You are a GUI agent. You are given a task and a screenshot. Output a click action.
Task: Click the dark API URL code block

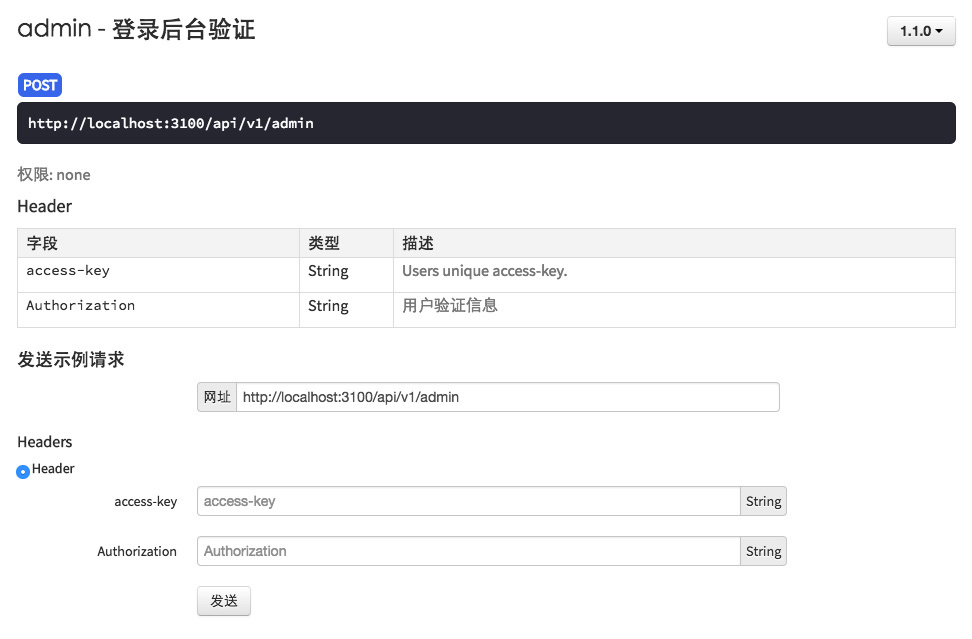486,123
